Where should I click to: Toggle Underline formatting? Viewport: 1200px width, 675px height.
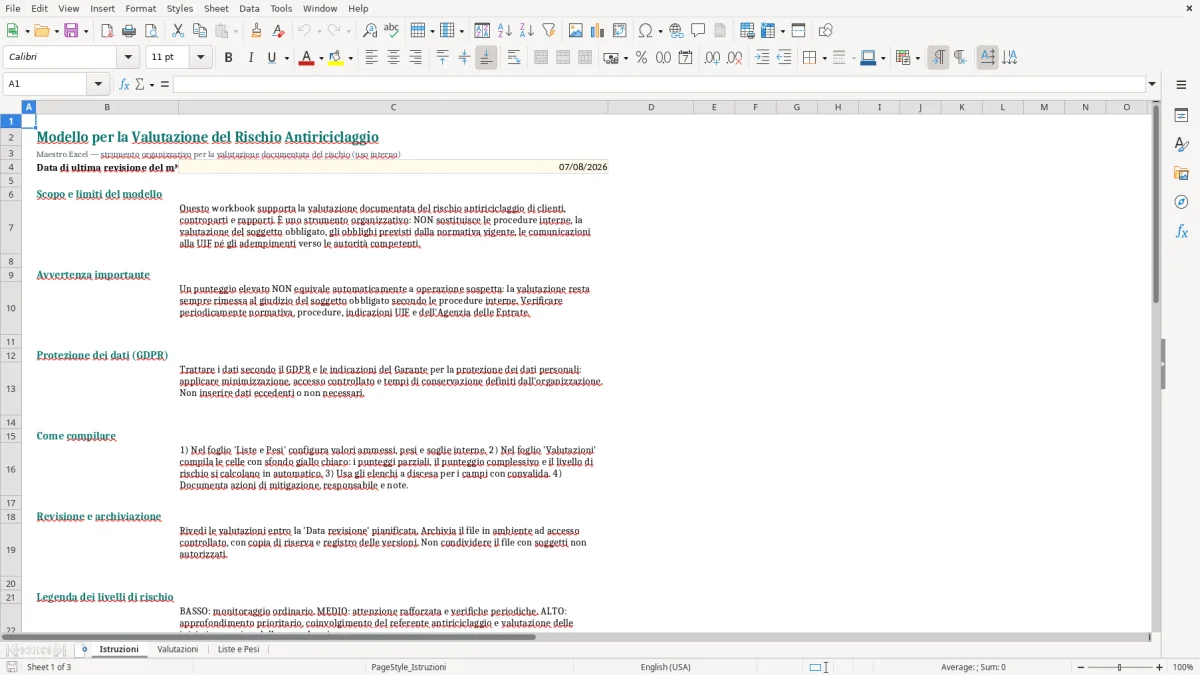click(x=271, y=58)
